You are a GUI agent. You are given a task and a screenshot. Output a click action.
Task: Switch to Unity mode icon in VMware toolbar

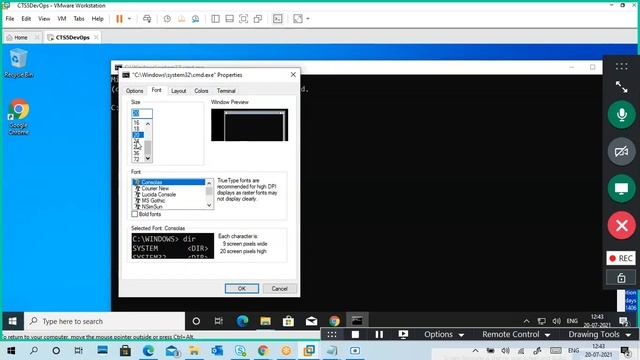pyautogui.click(x=258, y=19)
